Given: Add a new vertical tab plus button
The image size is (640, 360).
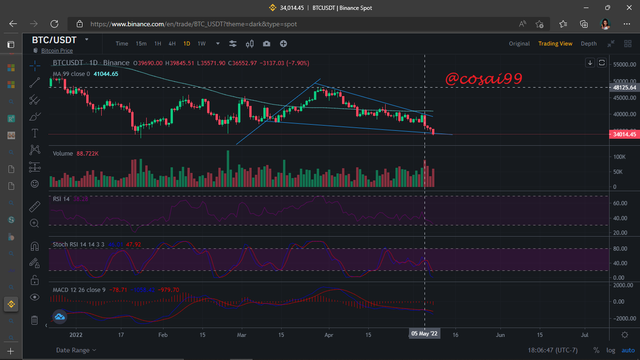Looking at the screenshot, I should 11,351.
